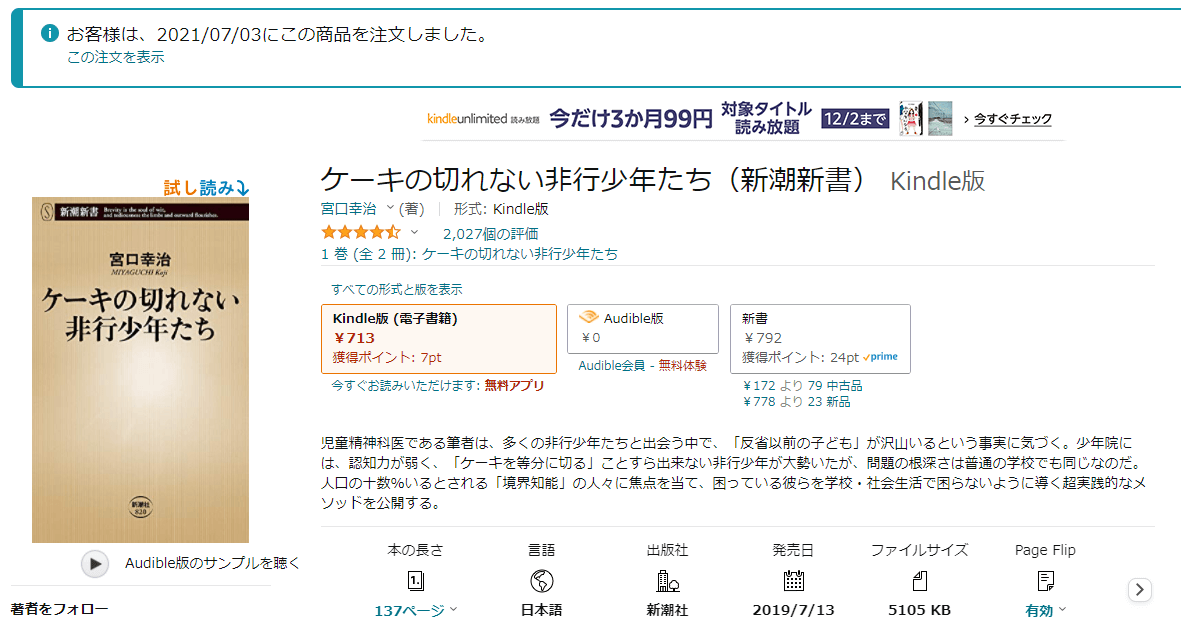Click the 本の長さ page icon
Viewport: 1181px width, 617px height.
416,581
